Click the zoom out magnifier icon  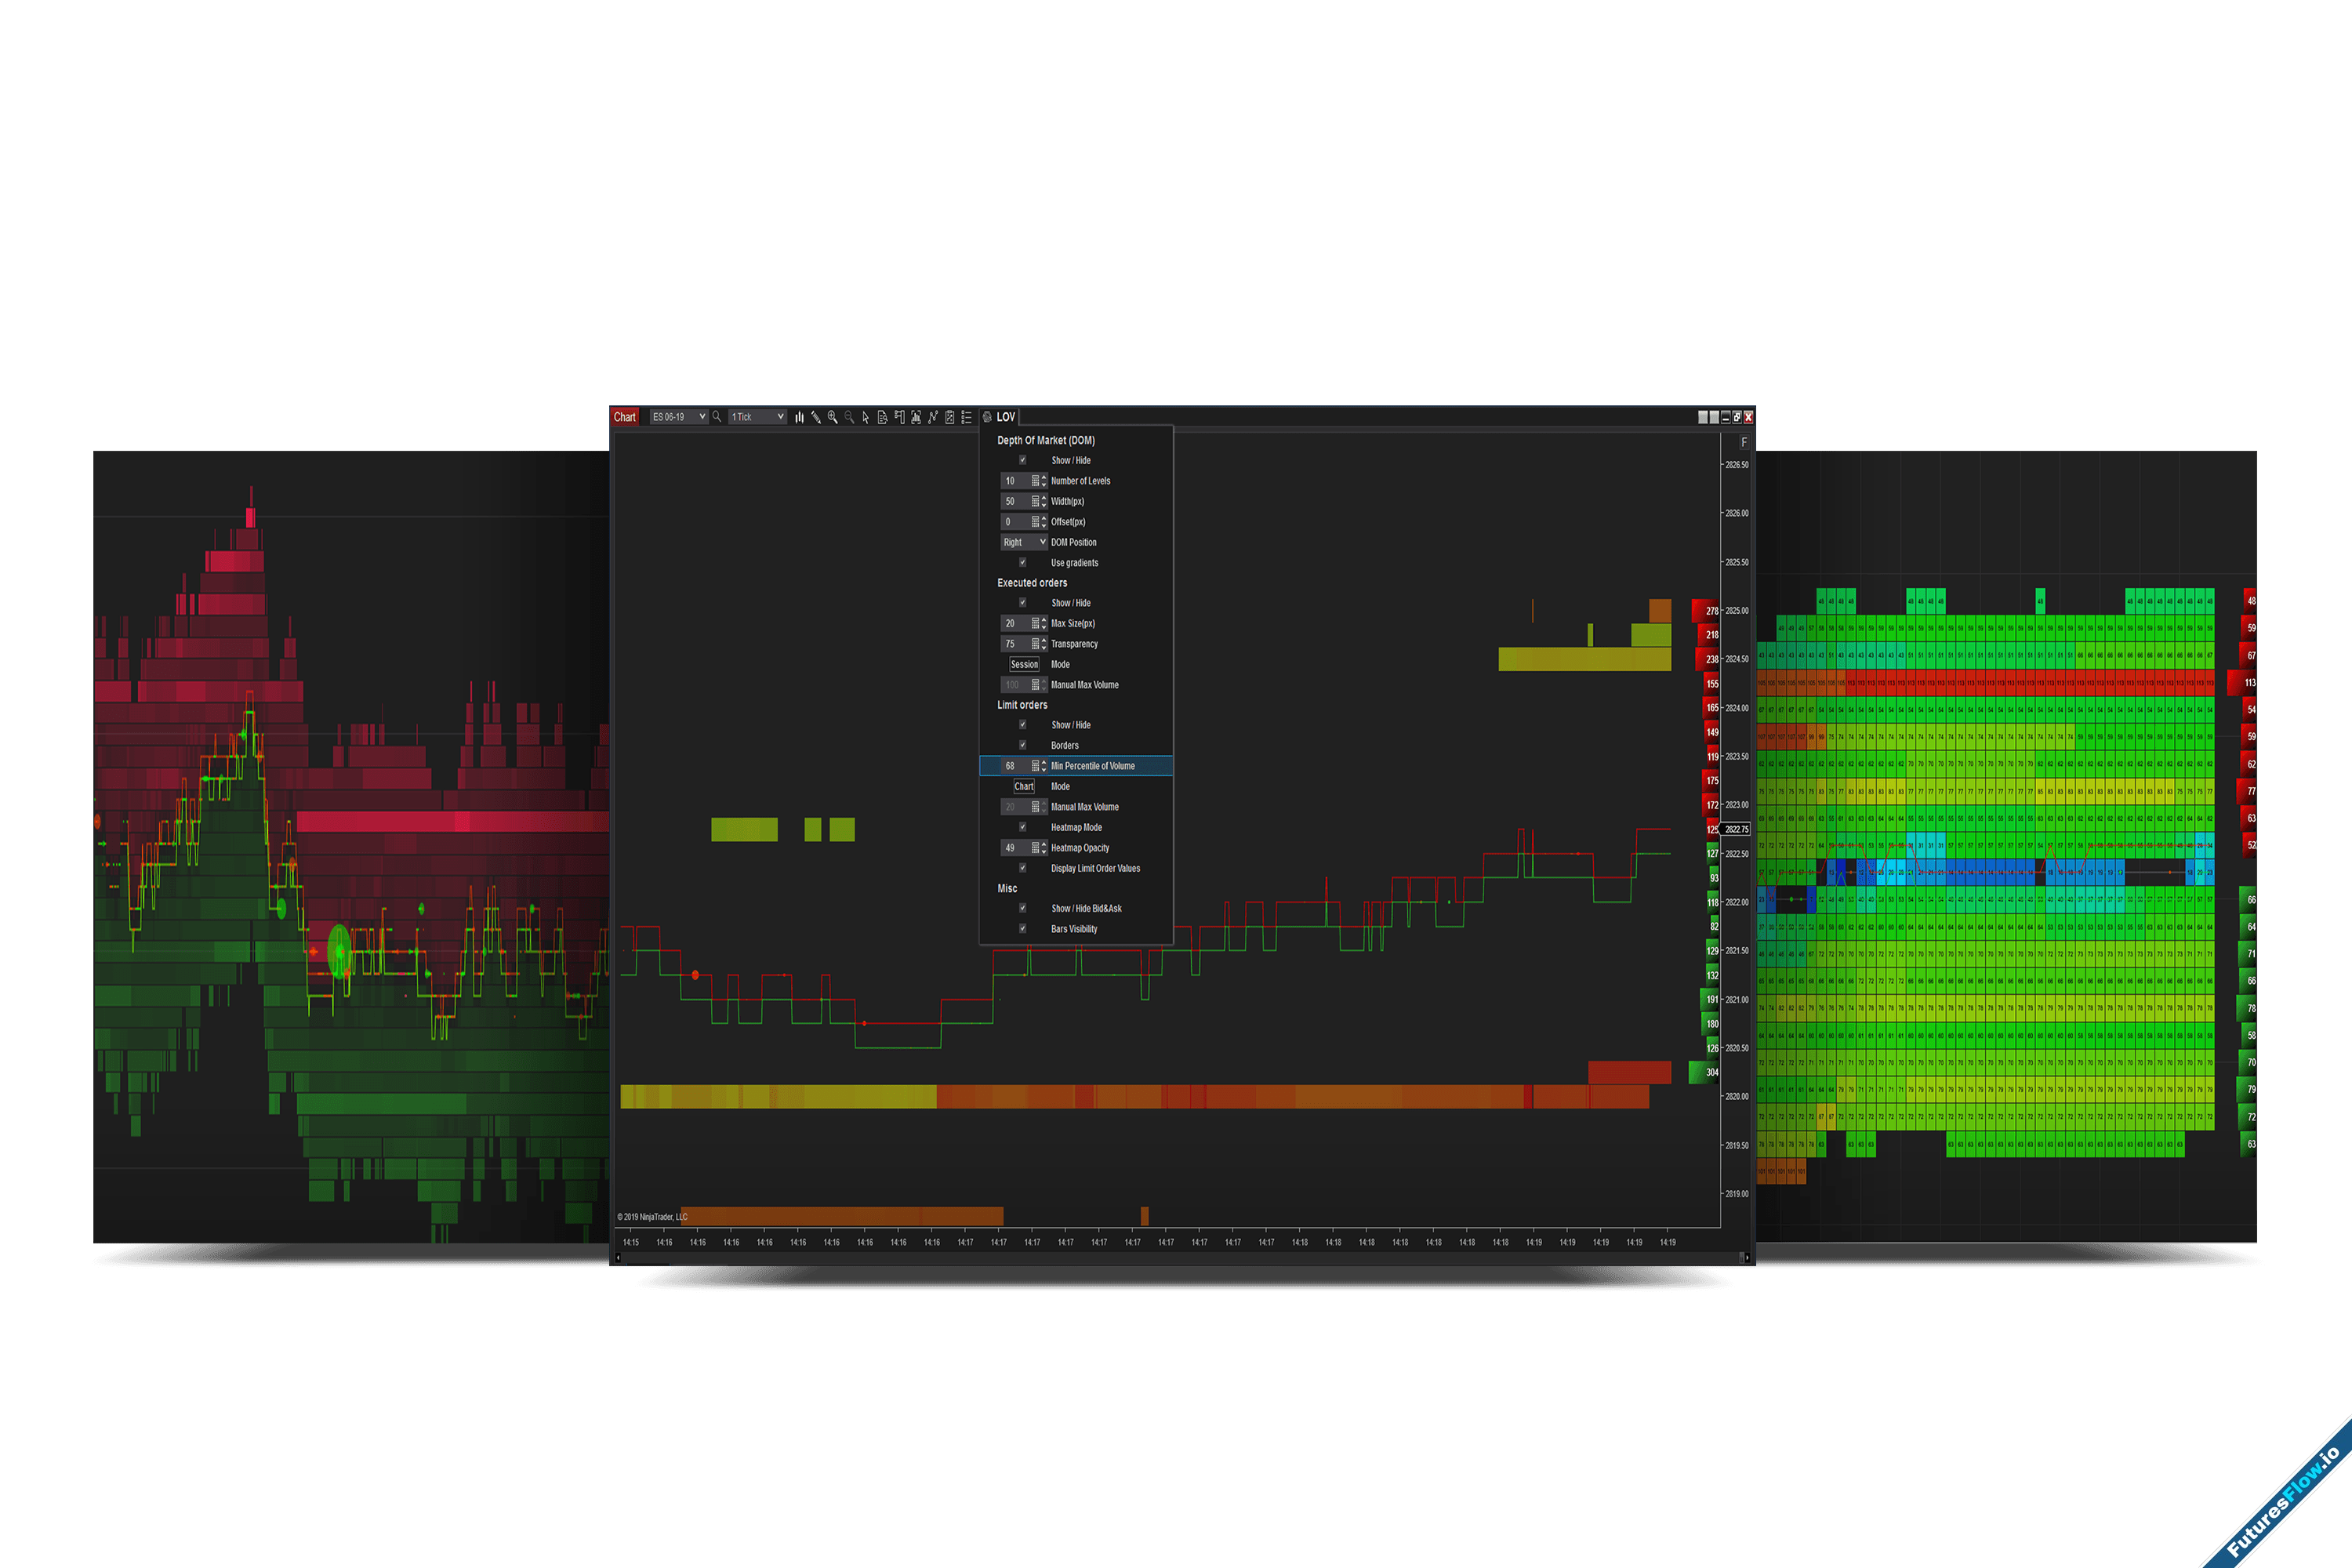point(849,417)
